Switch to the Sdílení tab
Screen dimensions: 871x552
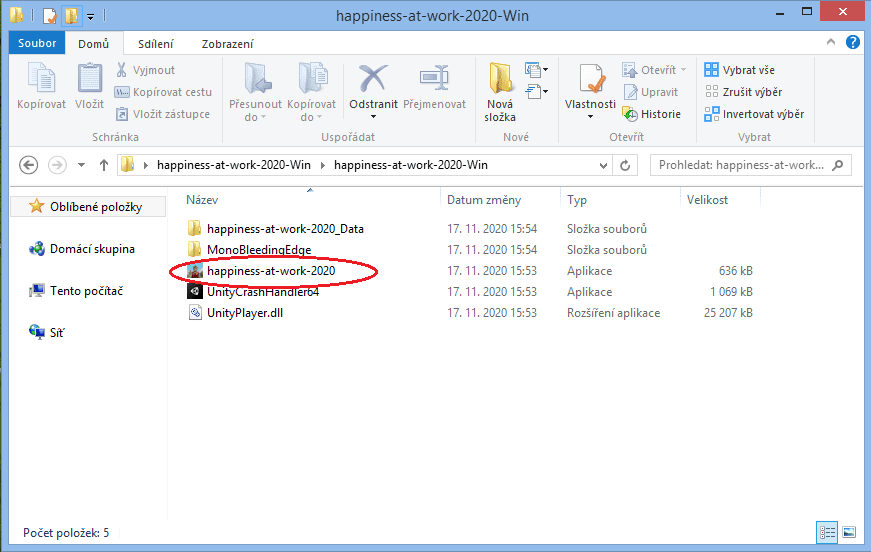pyautogui.click(x=156, y=44)
